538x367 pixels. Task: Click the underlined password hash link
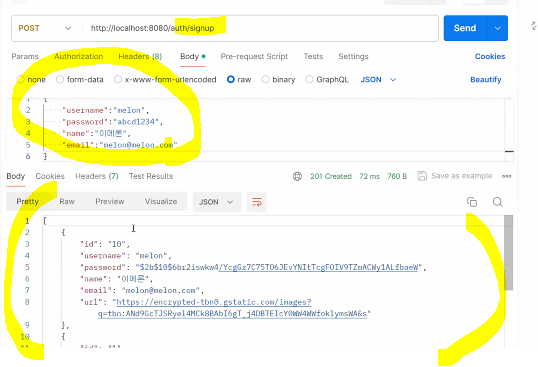[x=318, y=267]
